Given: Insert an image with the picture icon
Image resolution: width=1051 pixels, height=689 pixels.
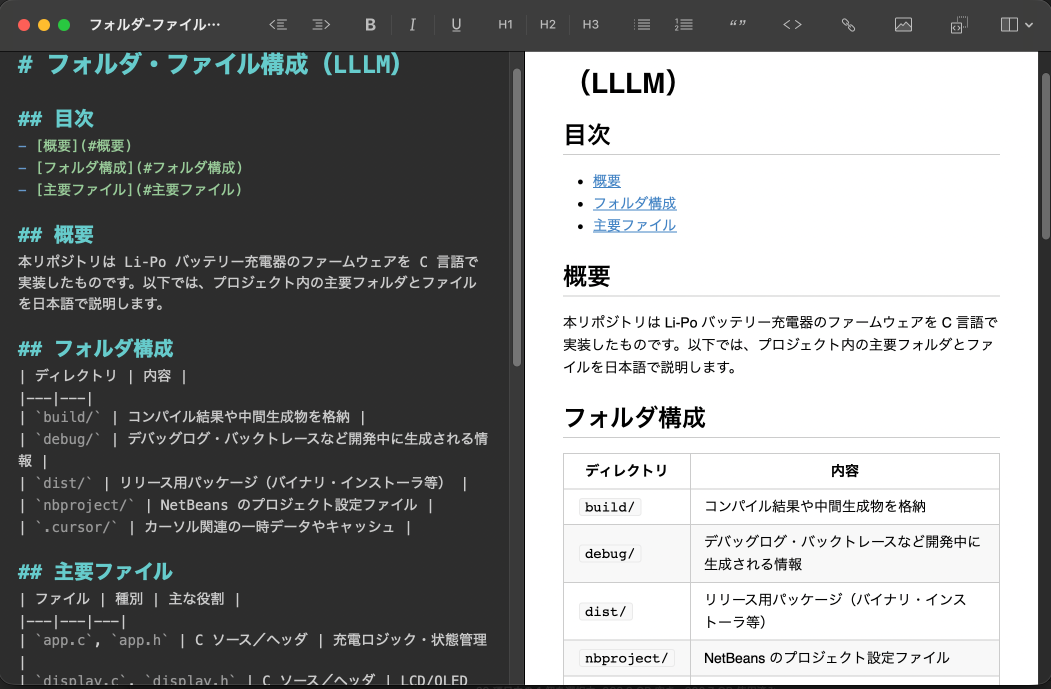Looking at the screenshot, I should click(x=903, y=25).
